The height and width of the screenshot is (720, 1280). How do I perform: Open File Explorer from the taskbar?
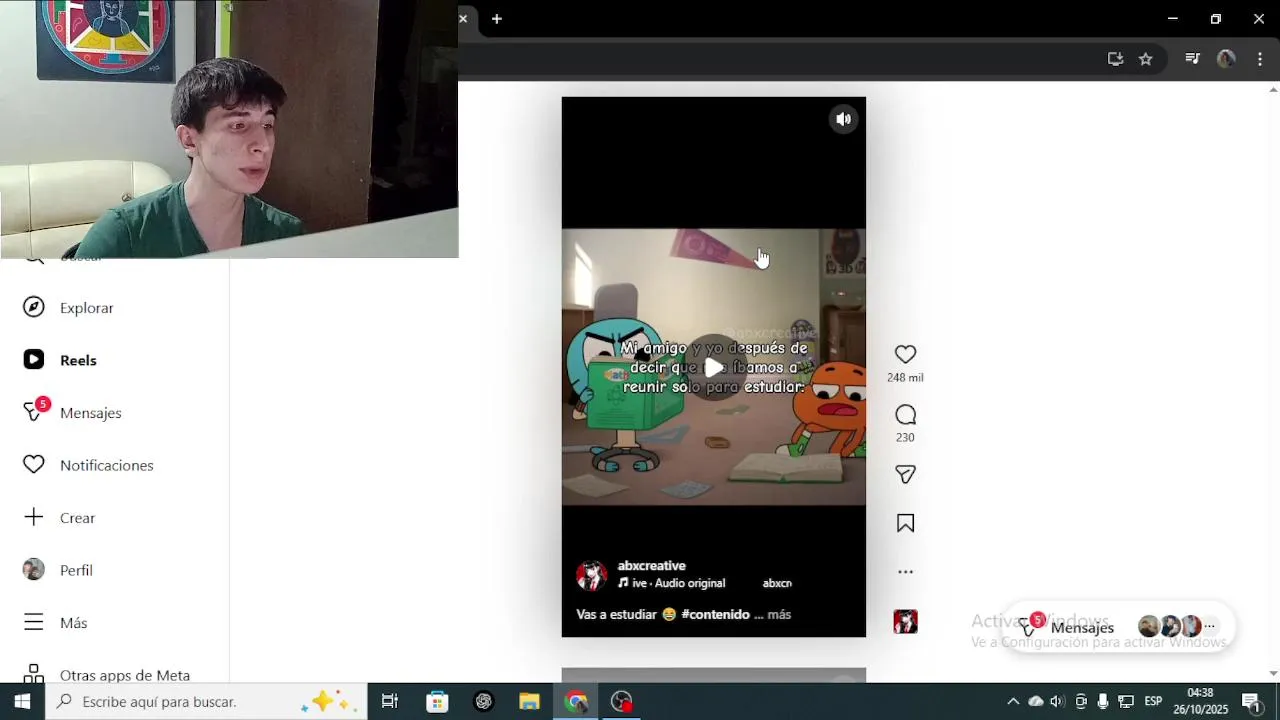click(530, 701)
